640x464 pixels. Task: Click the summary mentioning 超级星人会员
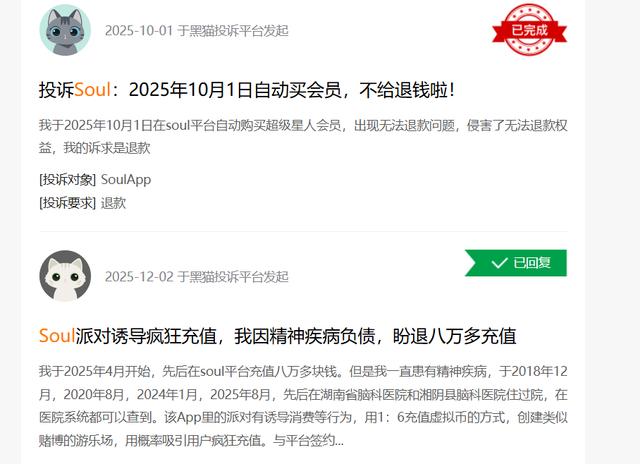click(303, 136)
